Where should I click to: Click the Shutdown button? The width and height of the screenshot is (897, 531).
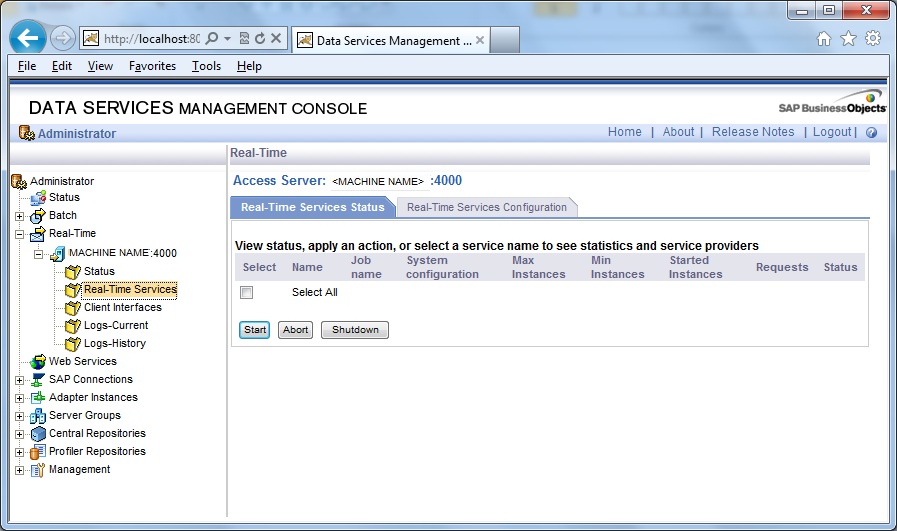(x=355, y=330)
